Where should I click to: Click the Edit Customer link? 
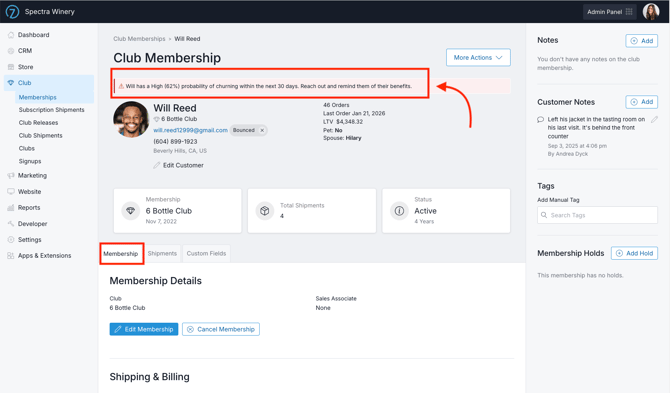pyautogui.click(x=183, y=165)
